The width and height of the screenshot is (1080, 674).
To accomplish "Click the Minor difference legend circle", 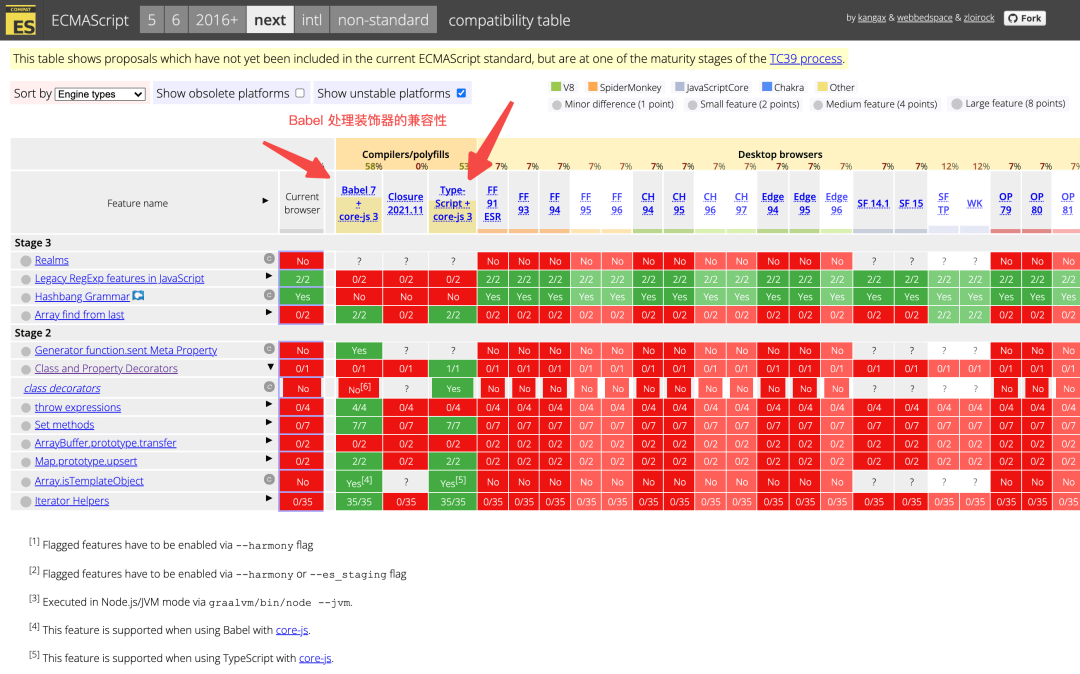I will pyautogui.click(x=557, y=105).
